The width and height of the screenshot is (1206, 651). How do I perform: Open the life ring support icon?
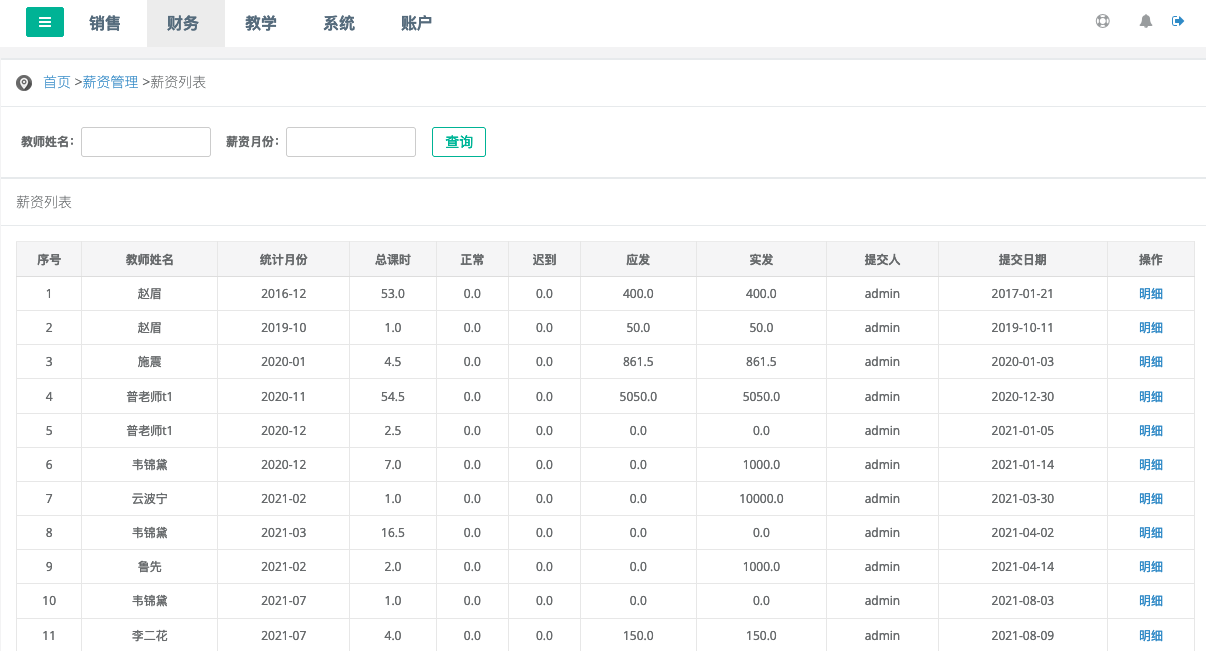pos(1103,21)
